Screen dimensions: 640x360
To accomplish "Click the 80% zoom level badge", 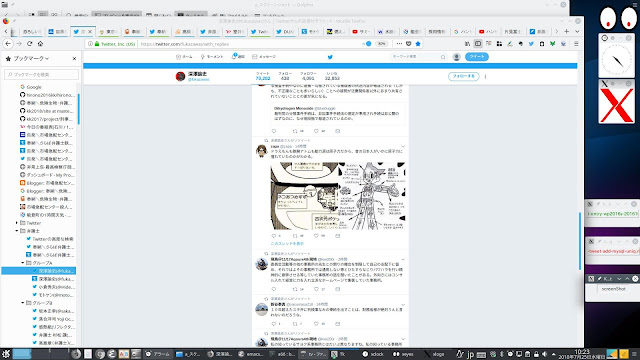I will point(381,44).
